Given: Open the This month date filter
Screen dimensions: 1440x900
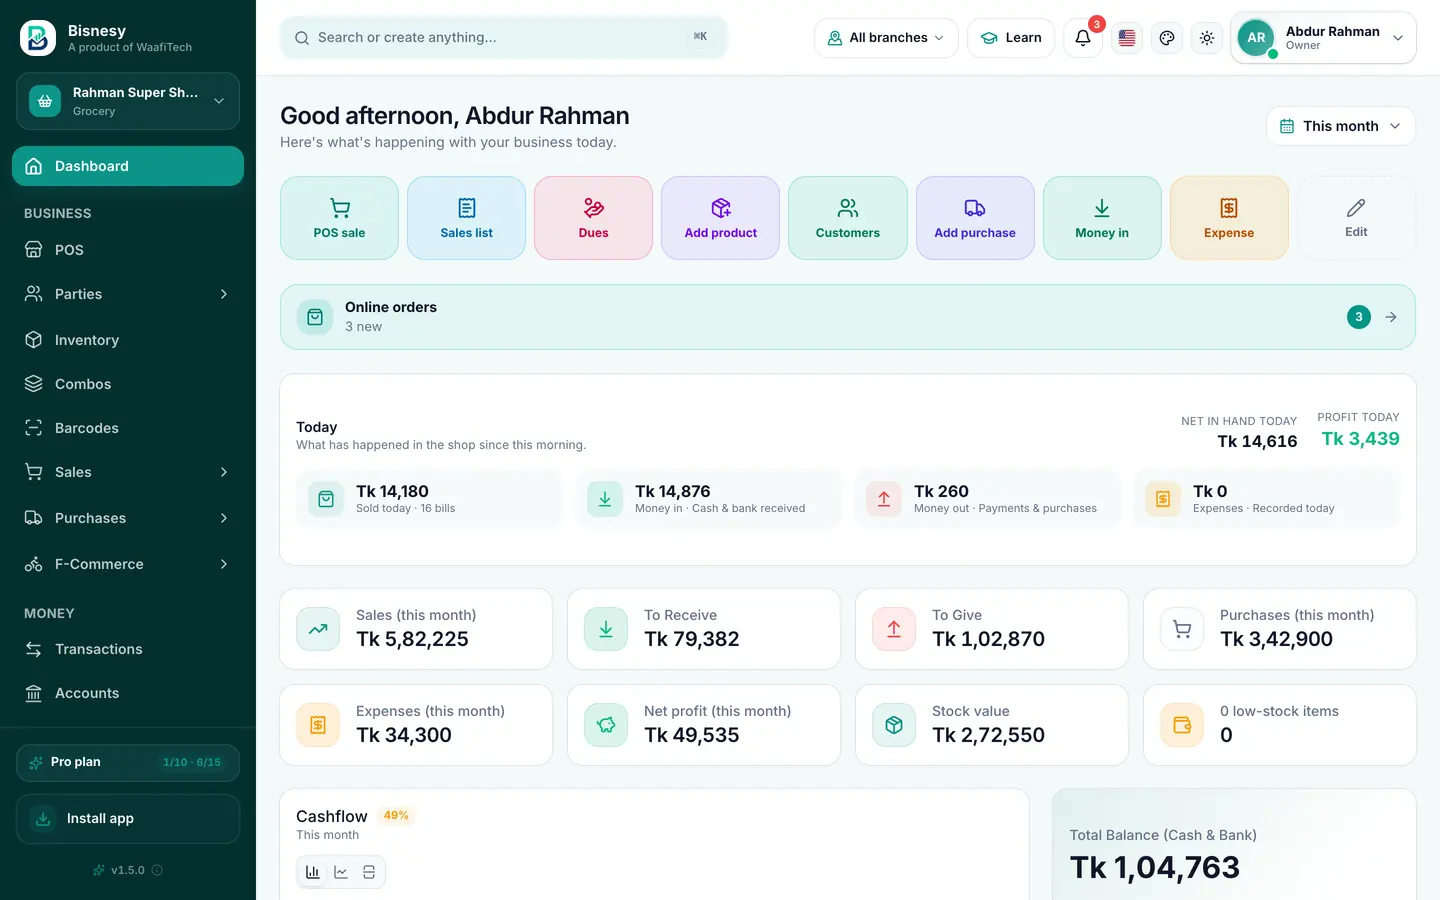Looking at the screenshot, I should (1341, 126).
